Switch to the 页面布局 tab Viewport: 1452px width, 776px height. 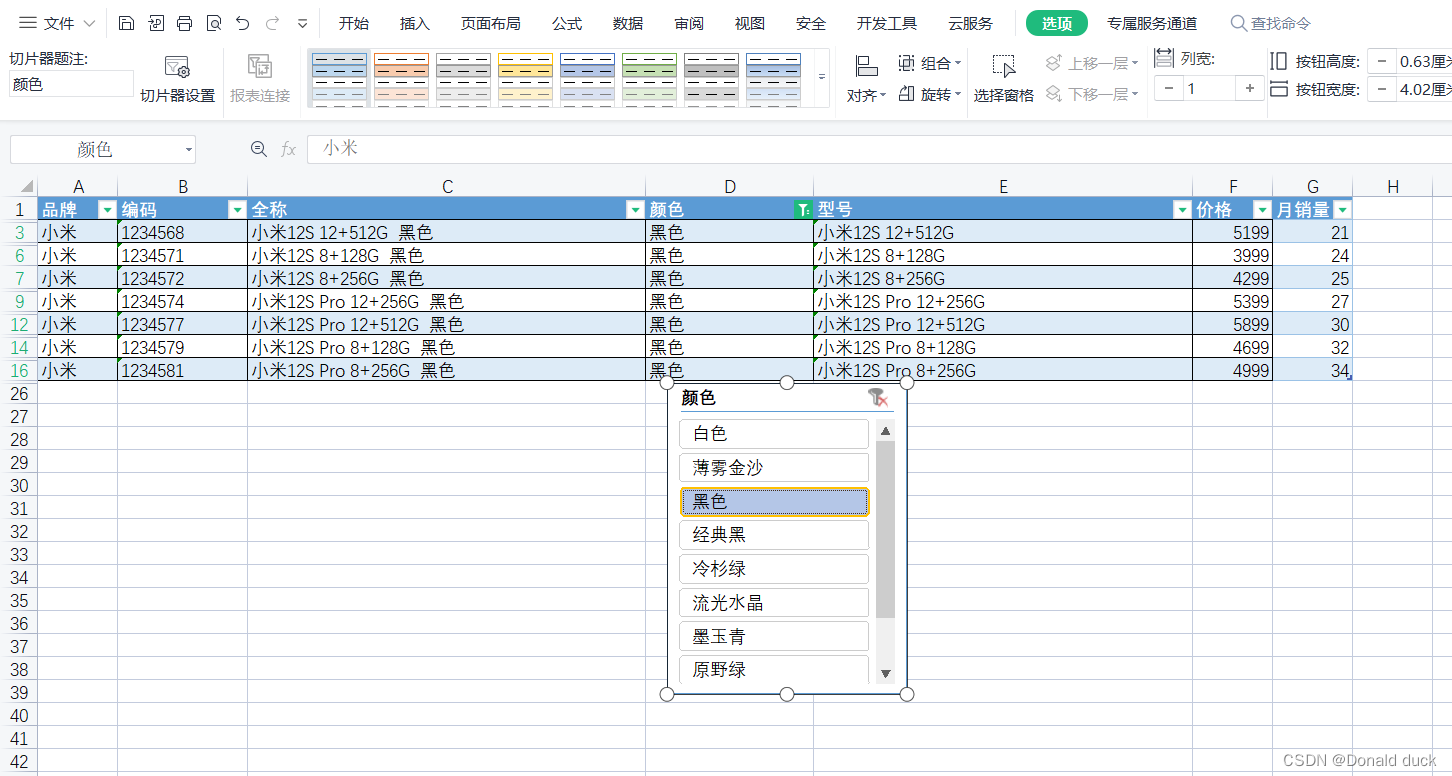click(490, 23)
